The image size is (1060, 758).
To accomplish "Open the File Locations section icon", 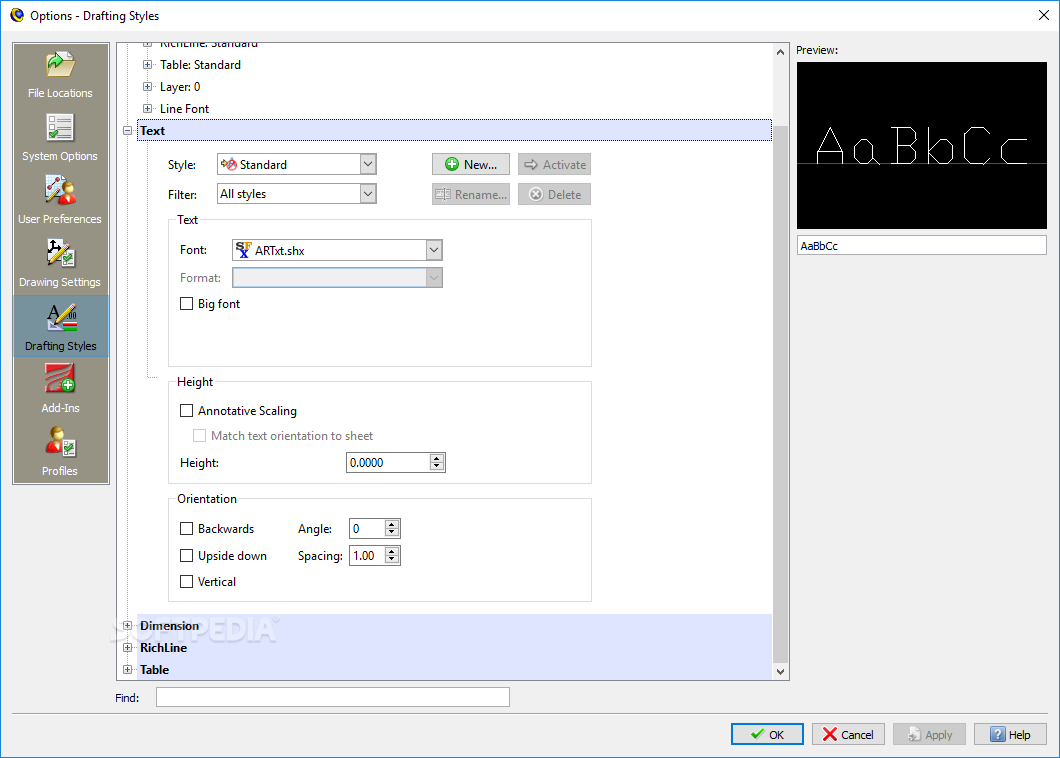I will tap(60, 65).
